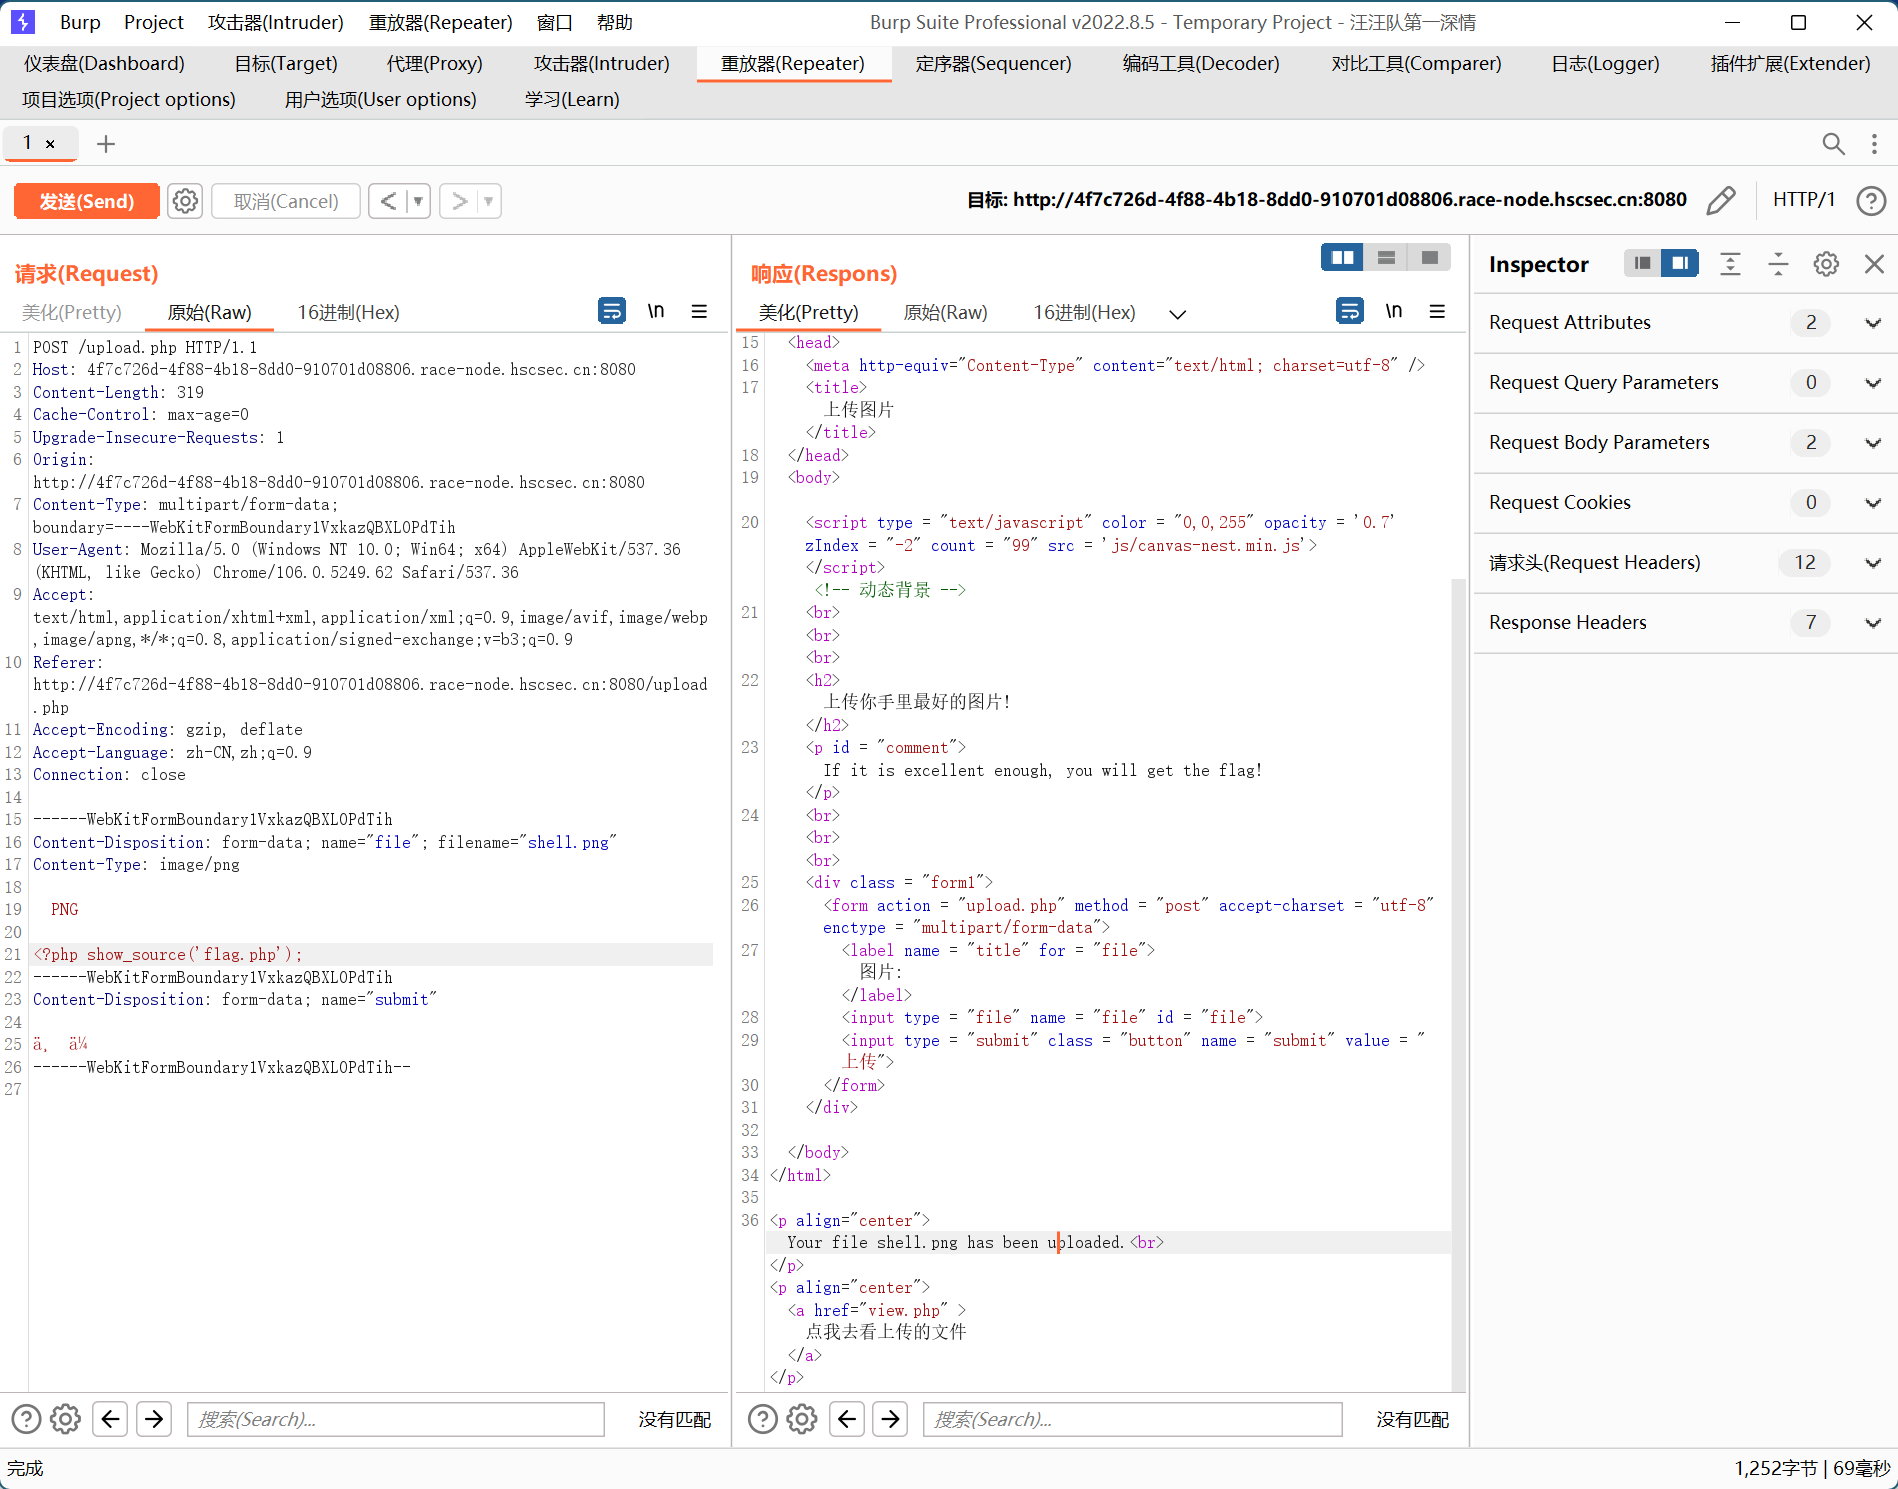This screenshot has height=1489, width=1898.
Task: Open next-history dropdown arrow
Action: point(489,201)
